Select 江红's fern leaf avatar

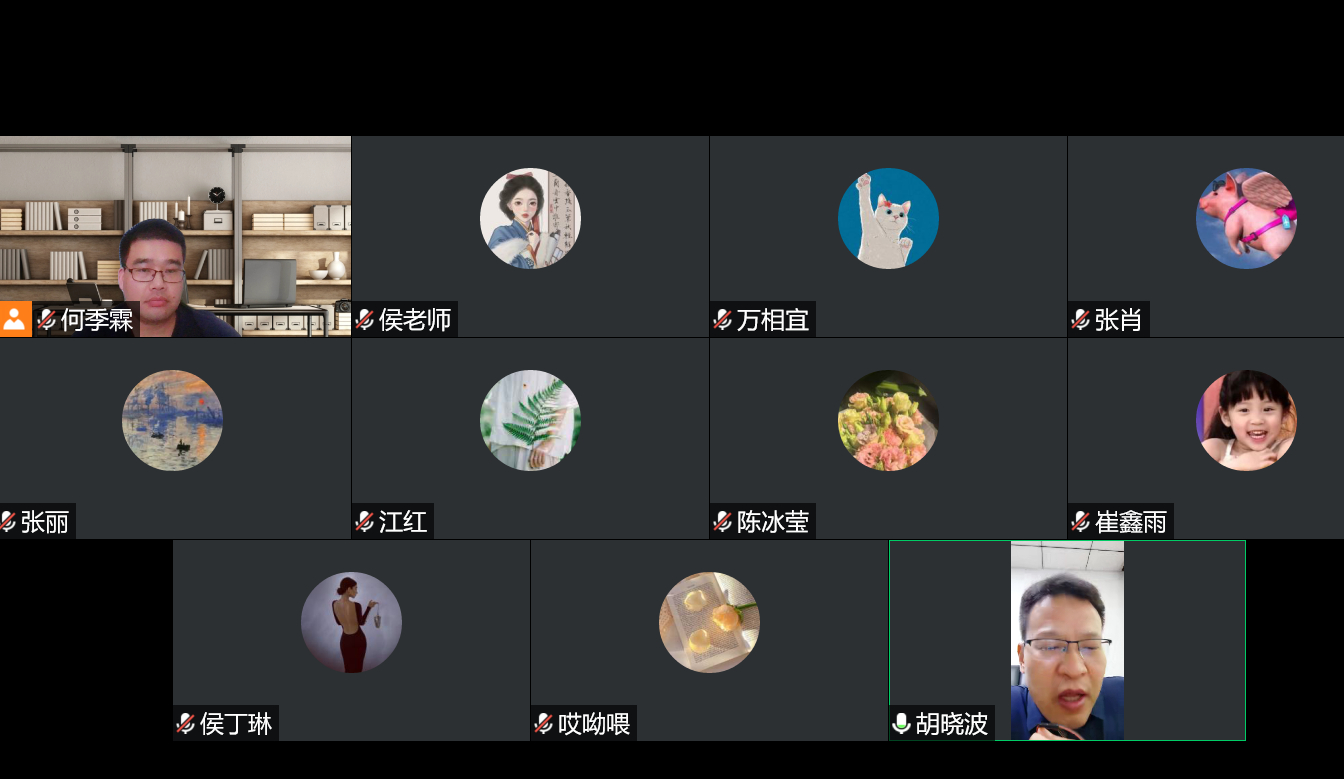coord(530,420)
